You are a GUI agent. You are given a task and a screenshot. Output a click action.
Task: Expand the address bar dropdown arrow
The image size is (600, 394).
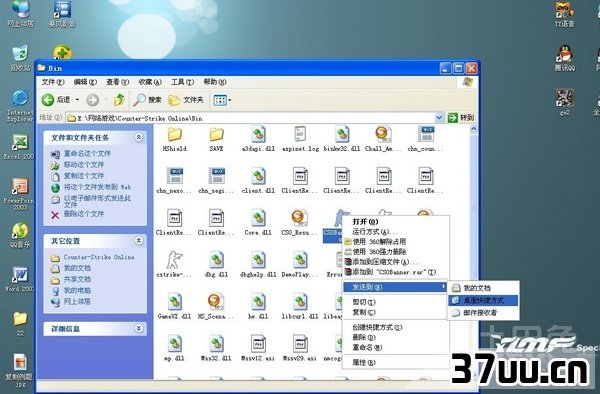(x=439, y=118)
